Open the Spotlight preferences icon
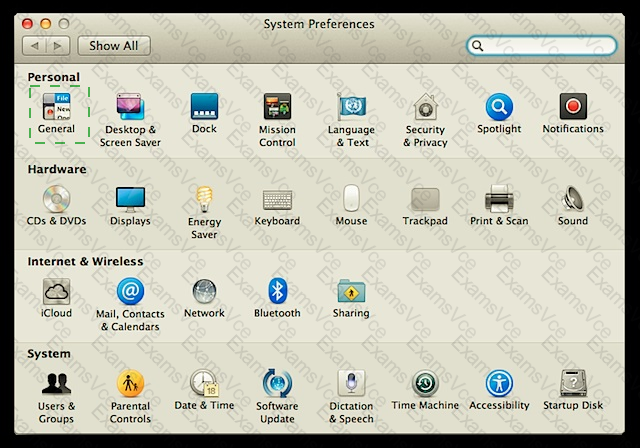This screenshot has height=448, width=640. click(499, 107)
